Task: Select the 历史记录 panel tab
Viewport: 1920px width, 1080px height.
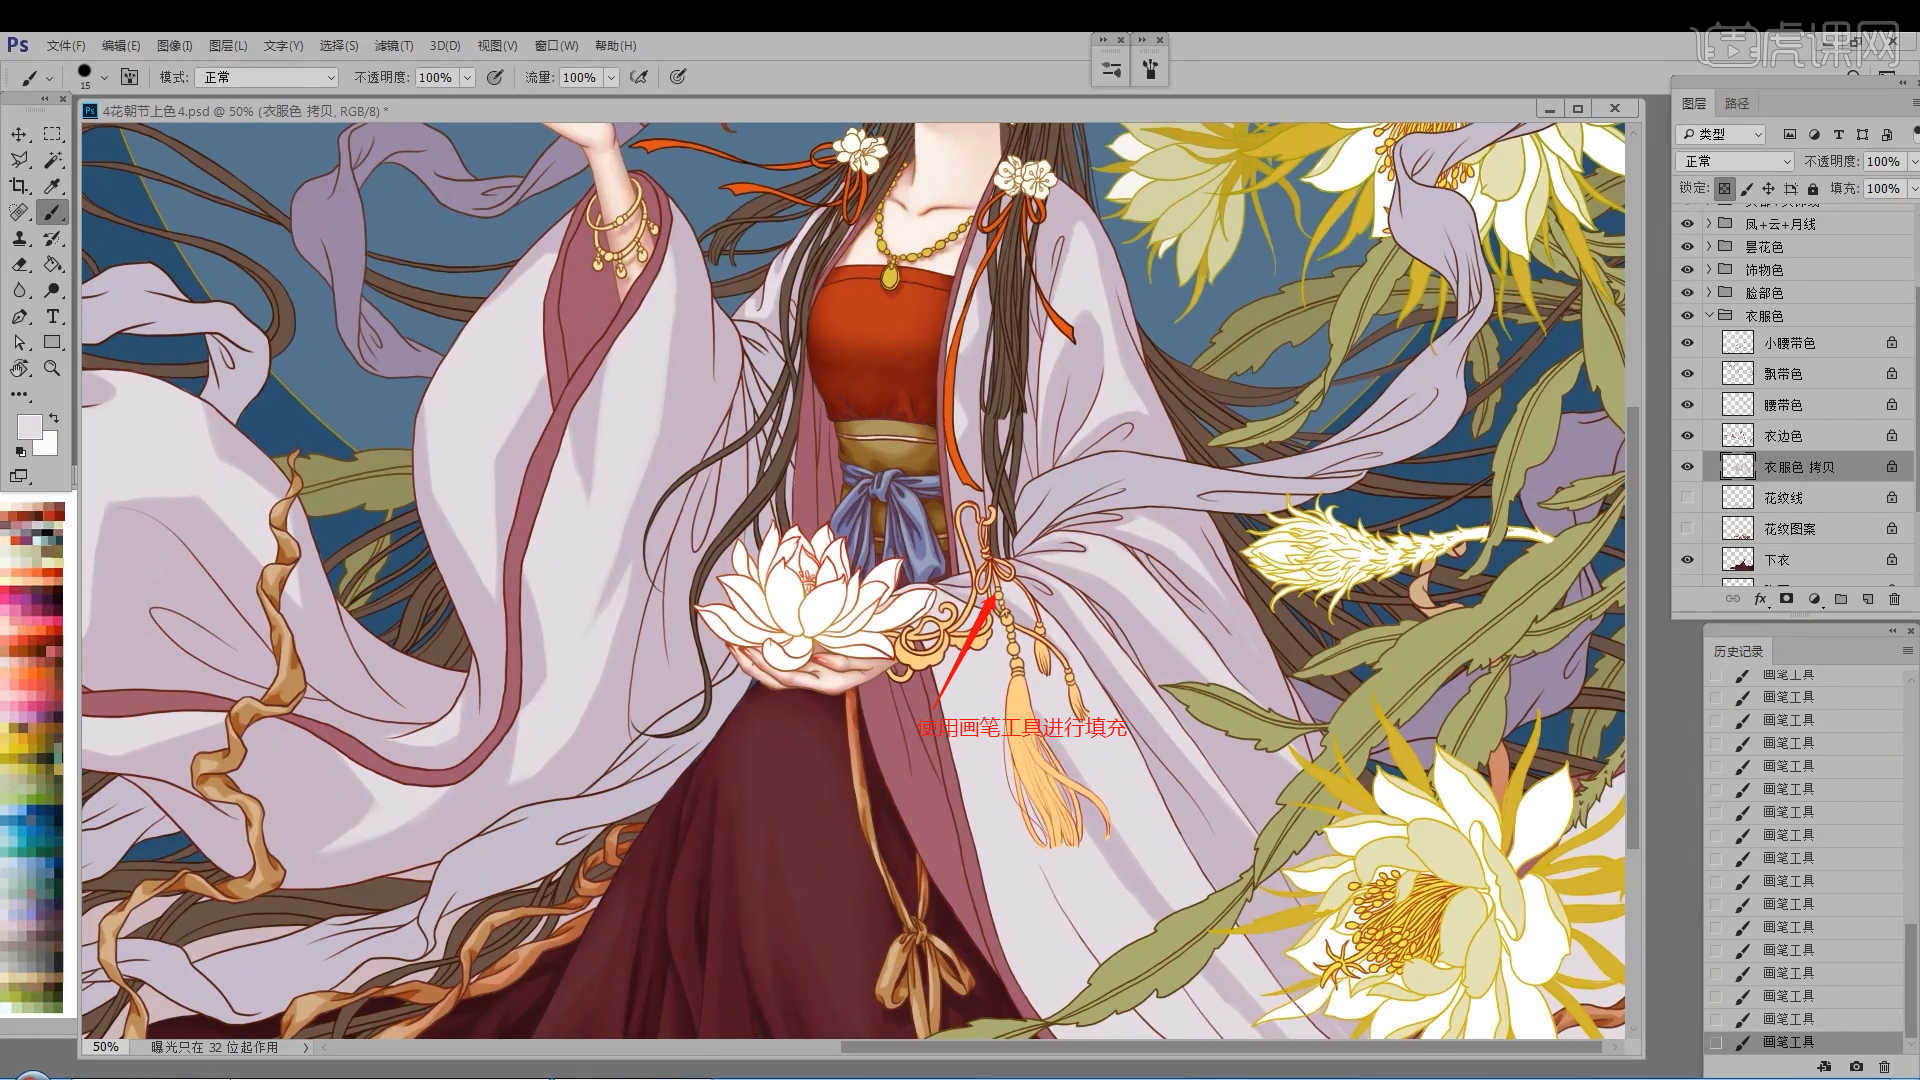Action: click(x=1738, y=652)
